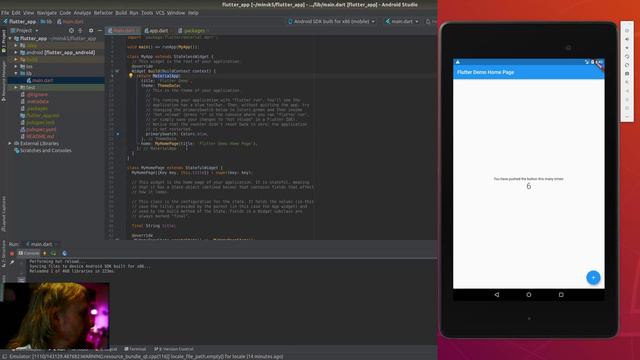Open the Help menu

(x=193, y=13)
